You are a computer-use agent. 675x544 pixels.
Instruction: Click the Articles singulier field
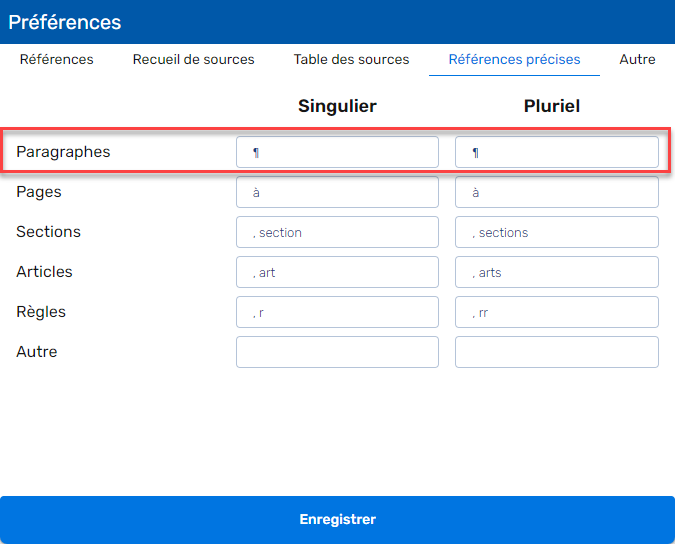pos(338,272)
